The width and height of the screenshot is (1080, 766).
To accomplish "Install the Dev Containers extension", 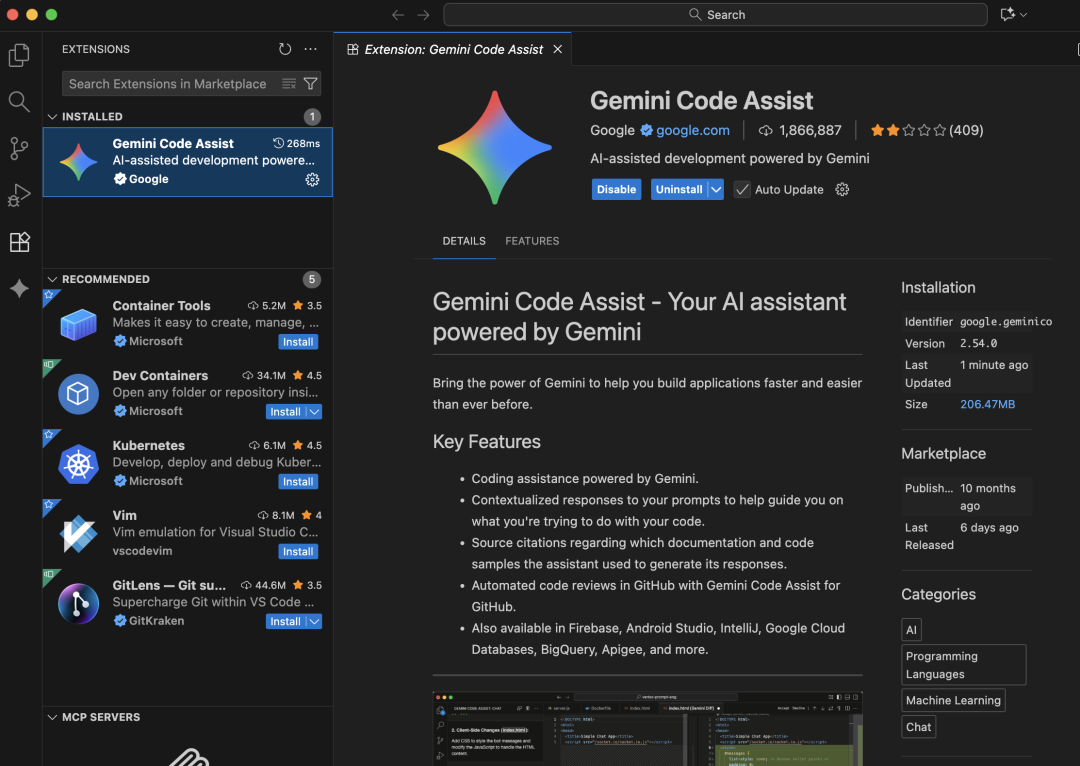I will (285, 411).
